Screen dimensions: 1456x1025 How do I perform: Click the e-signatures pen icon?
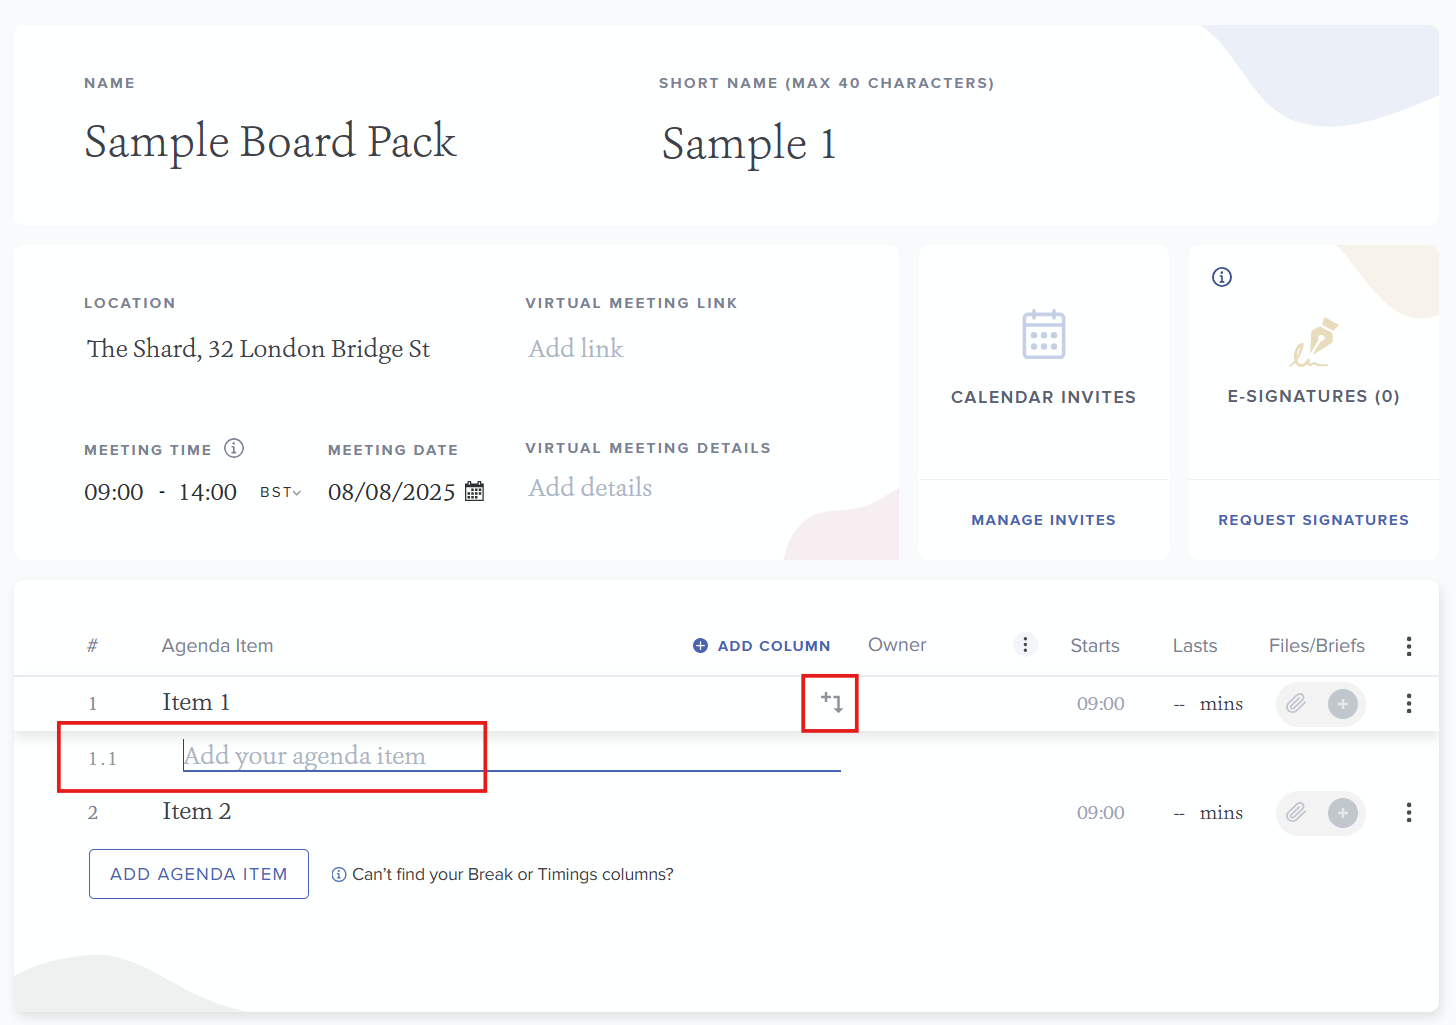point(1314,343)
